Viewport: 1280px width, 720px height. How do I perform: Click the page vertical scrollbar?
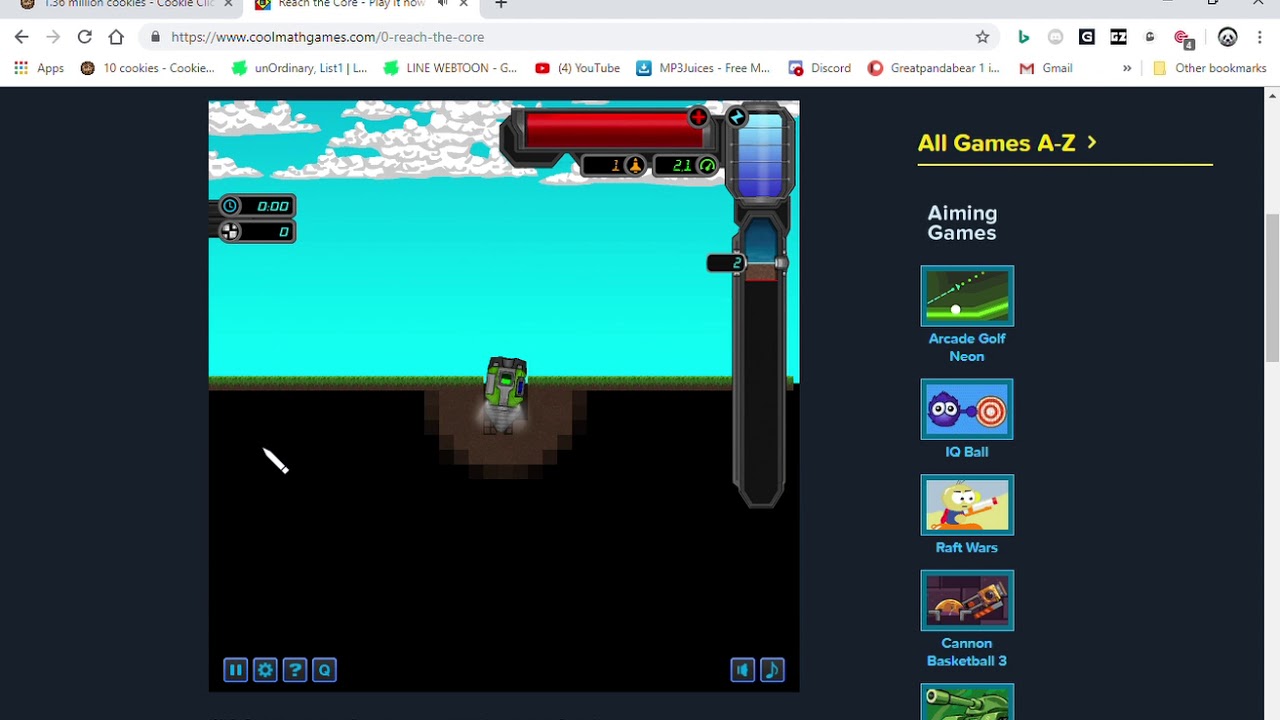[x=1272, y=290]
